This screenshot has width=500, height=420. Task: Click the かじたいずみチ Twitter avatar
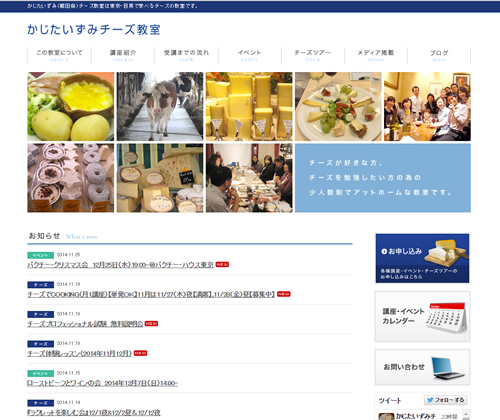coord(386,416)
